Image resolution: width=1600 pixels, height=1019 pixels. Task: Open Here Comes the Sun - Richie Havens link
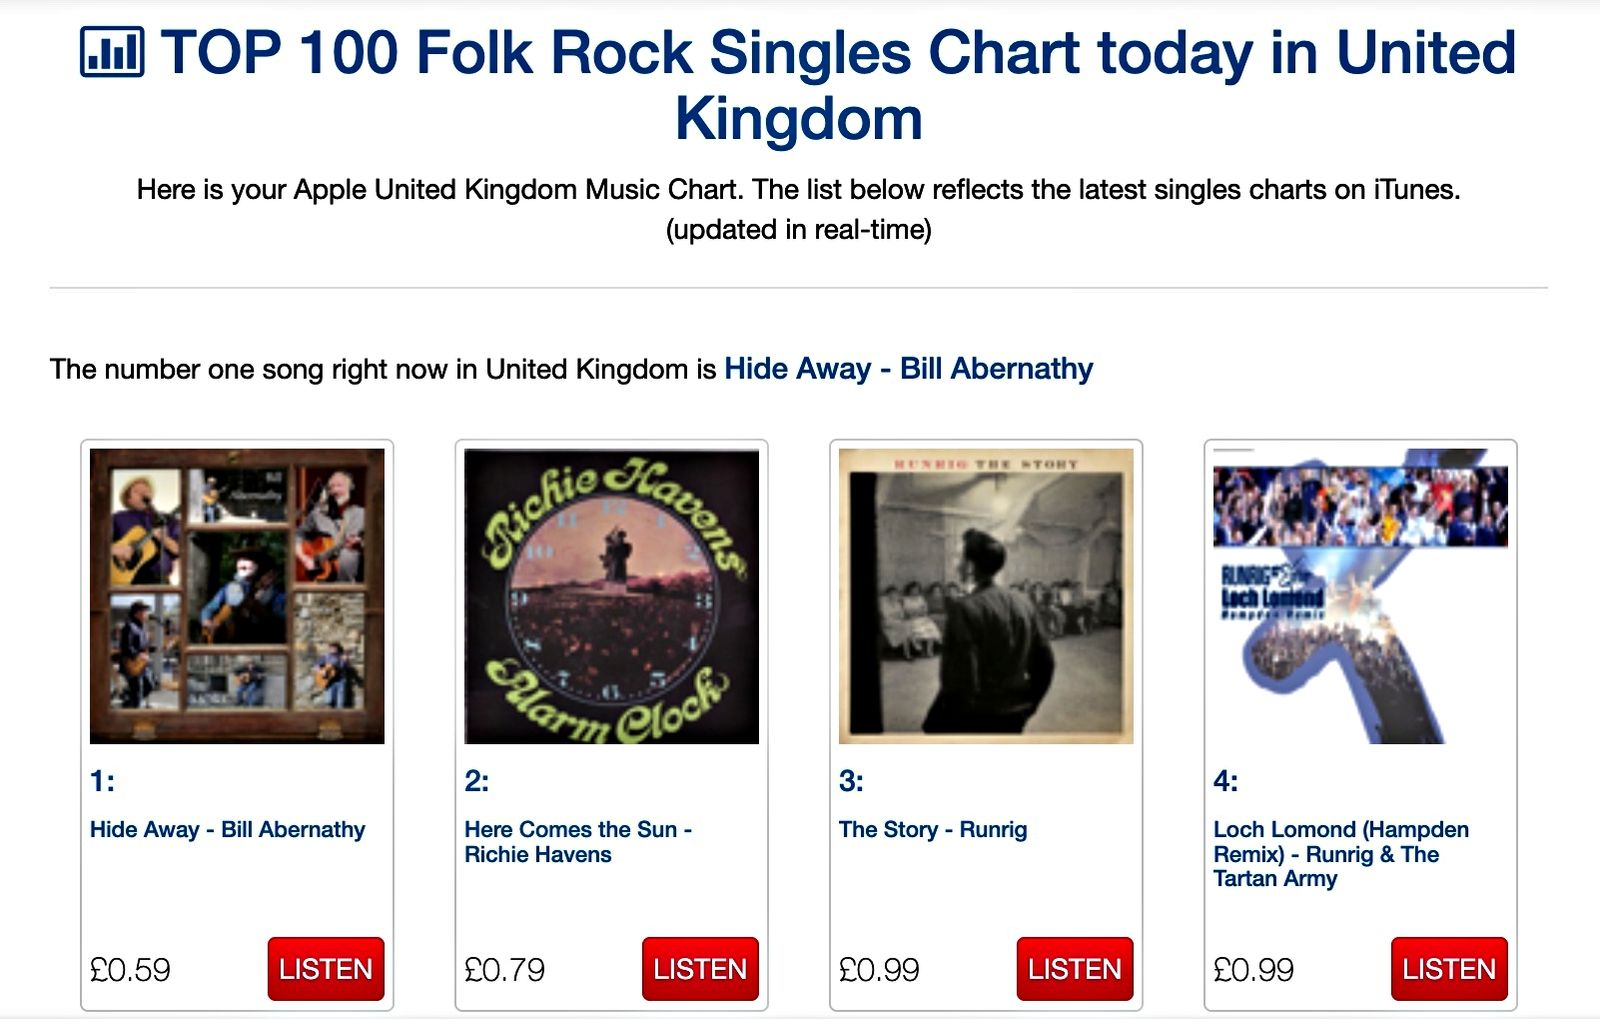pyautogui.click(x=578, y=842)
